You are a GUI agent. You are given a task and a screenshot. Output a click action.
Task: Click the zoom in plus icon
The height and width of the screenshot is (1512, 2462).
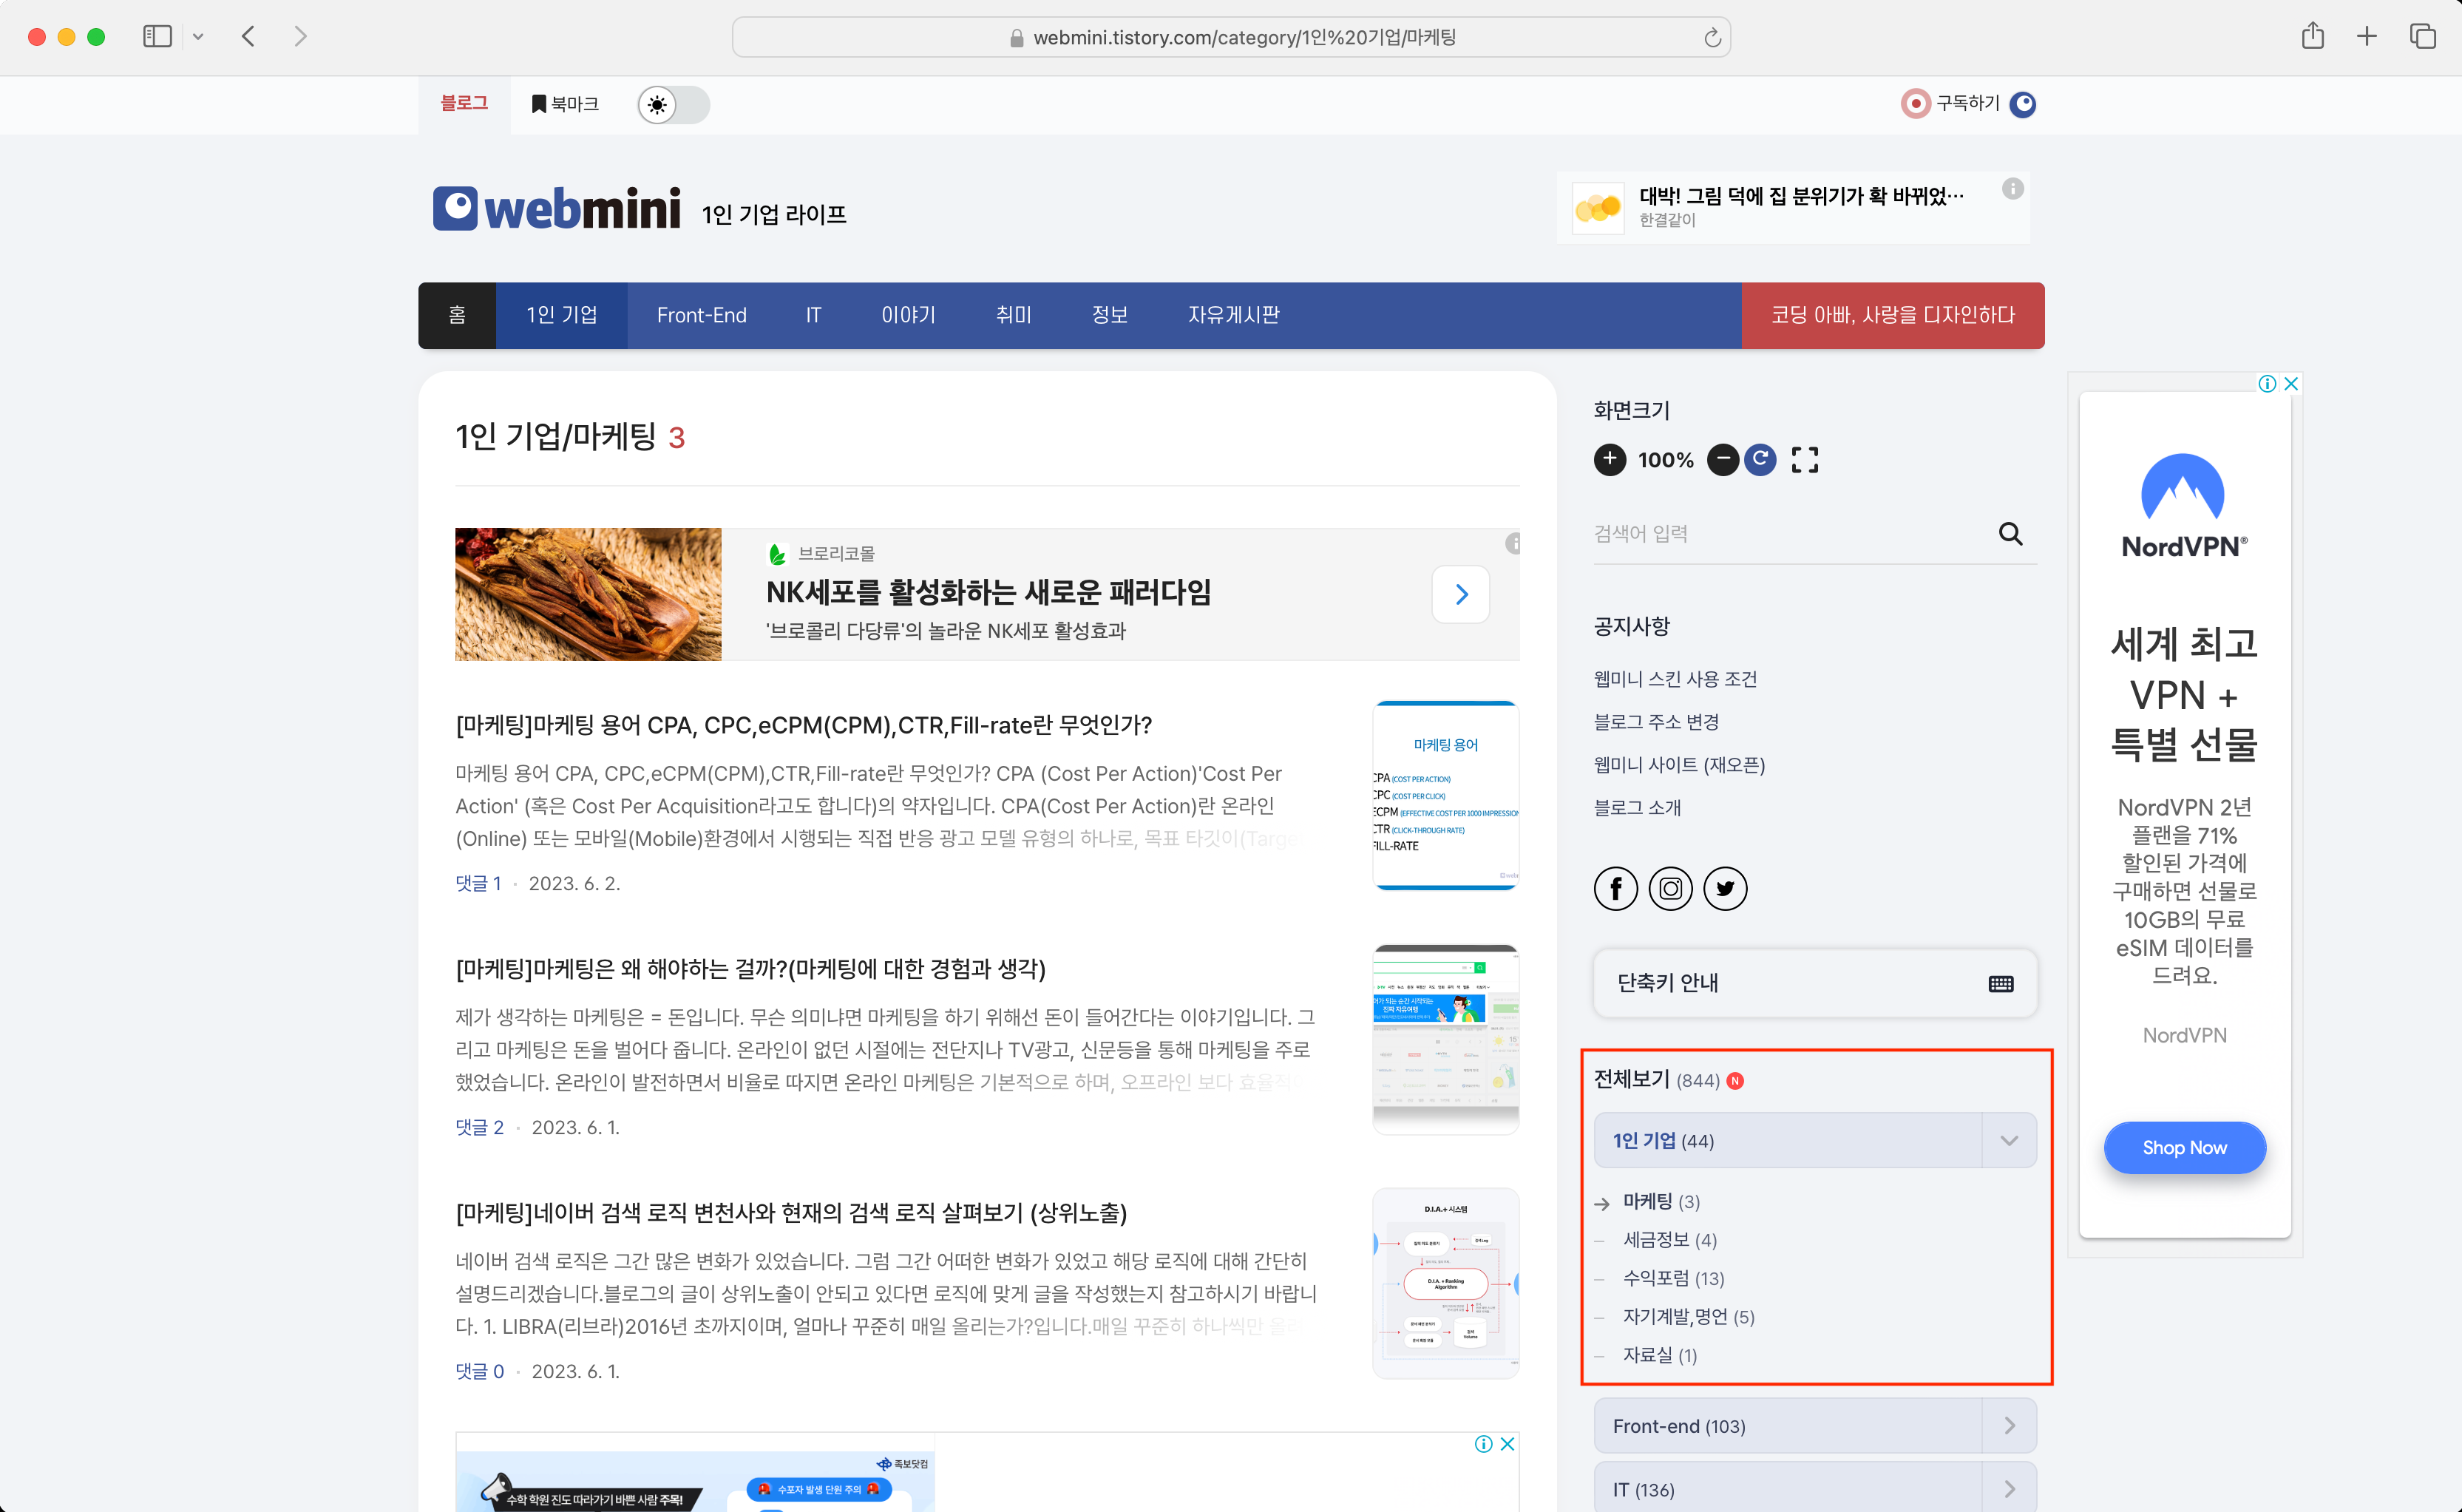click(x=1609, y=459)
